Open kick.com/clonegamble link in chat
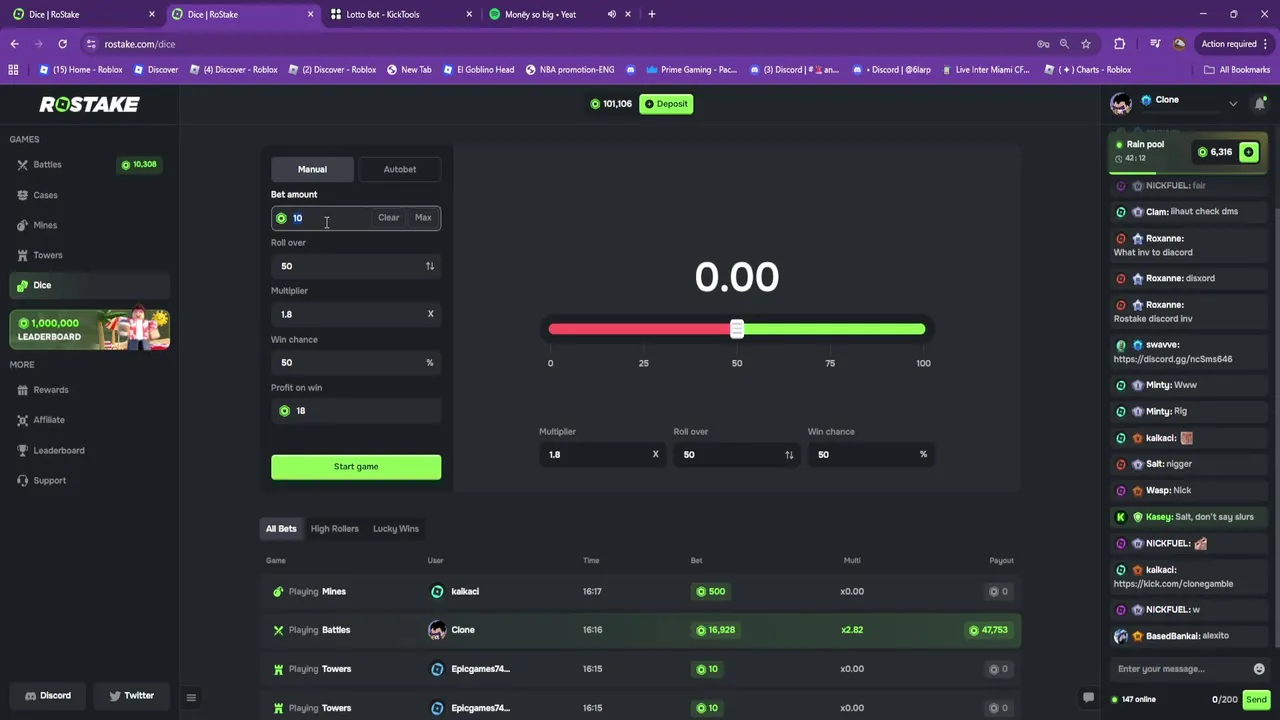The width and height of the screenshot is (1280, 720). 1173,584
